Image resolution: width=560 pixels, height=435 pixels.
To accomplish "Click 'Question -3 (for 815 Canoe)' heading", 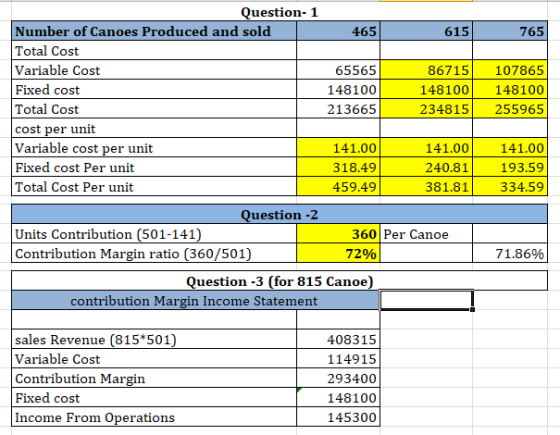I will click(279, 281).
